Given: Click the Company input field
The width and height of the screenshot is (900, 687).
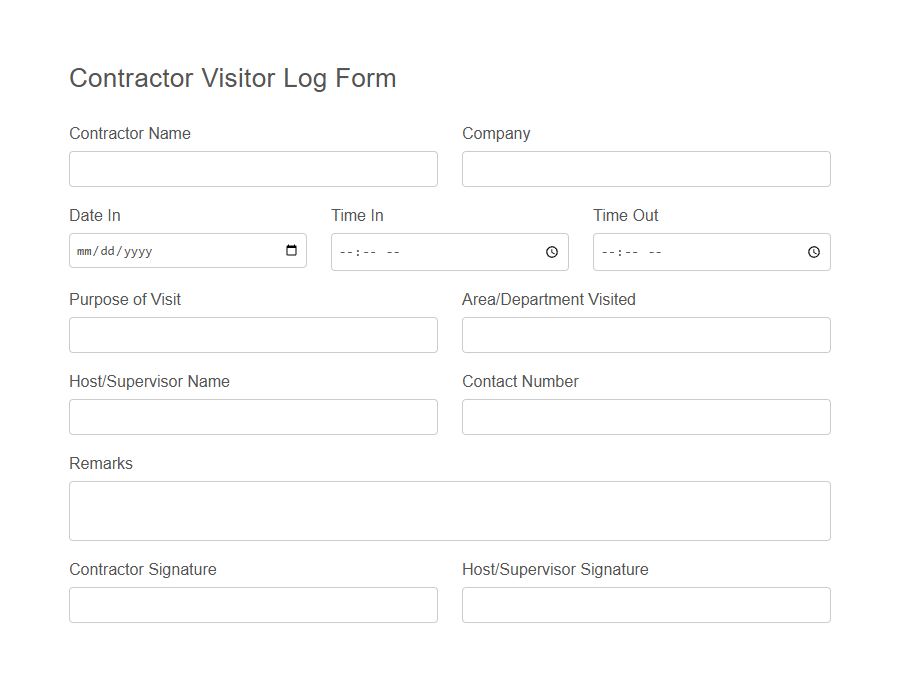Looking at the screenshot, I should coord(645,169).
